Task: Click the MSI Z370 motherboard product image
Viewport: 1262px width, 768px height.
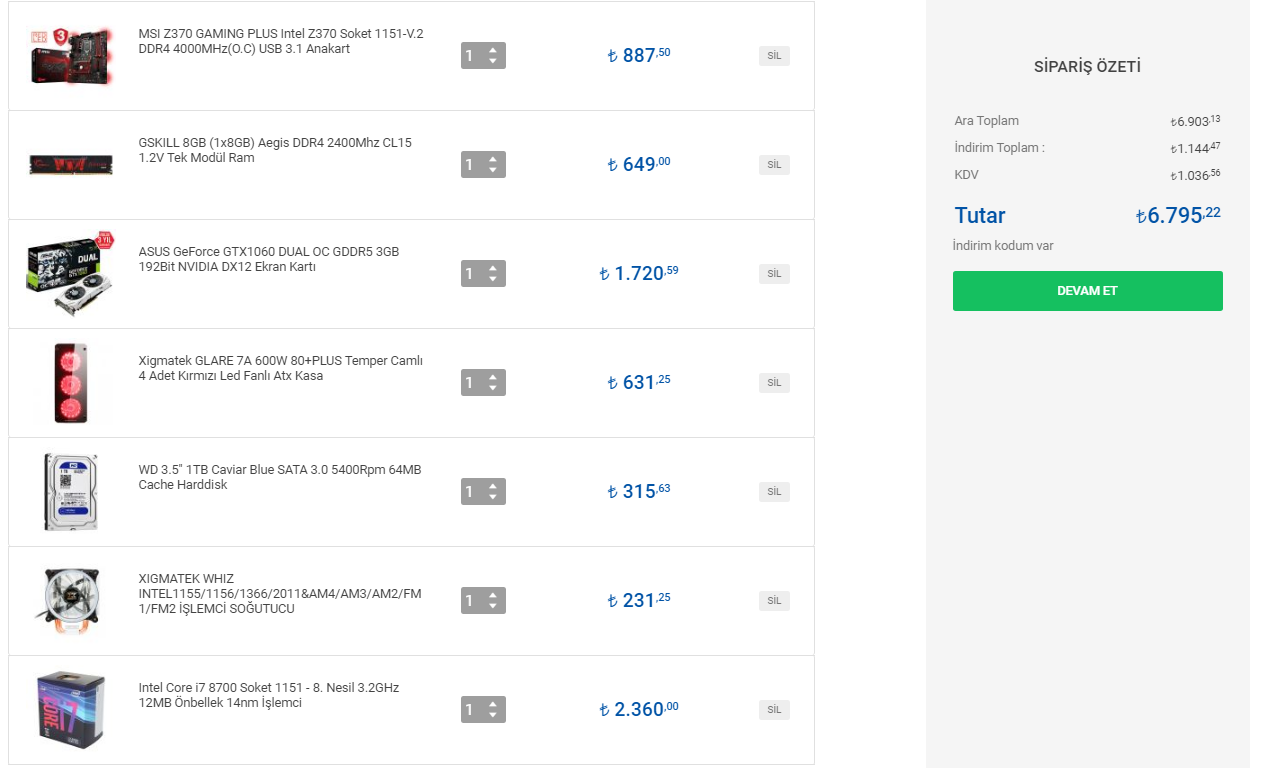Action: (x=70, y=56)
